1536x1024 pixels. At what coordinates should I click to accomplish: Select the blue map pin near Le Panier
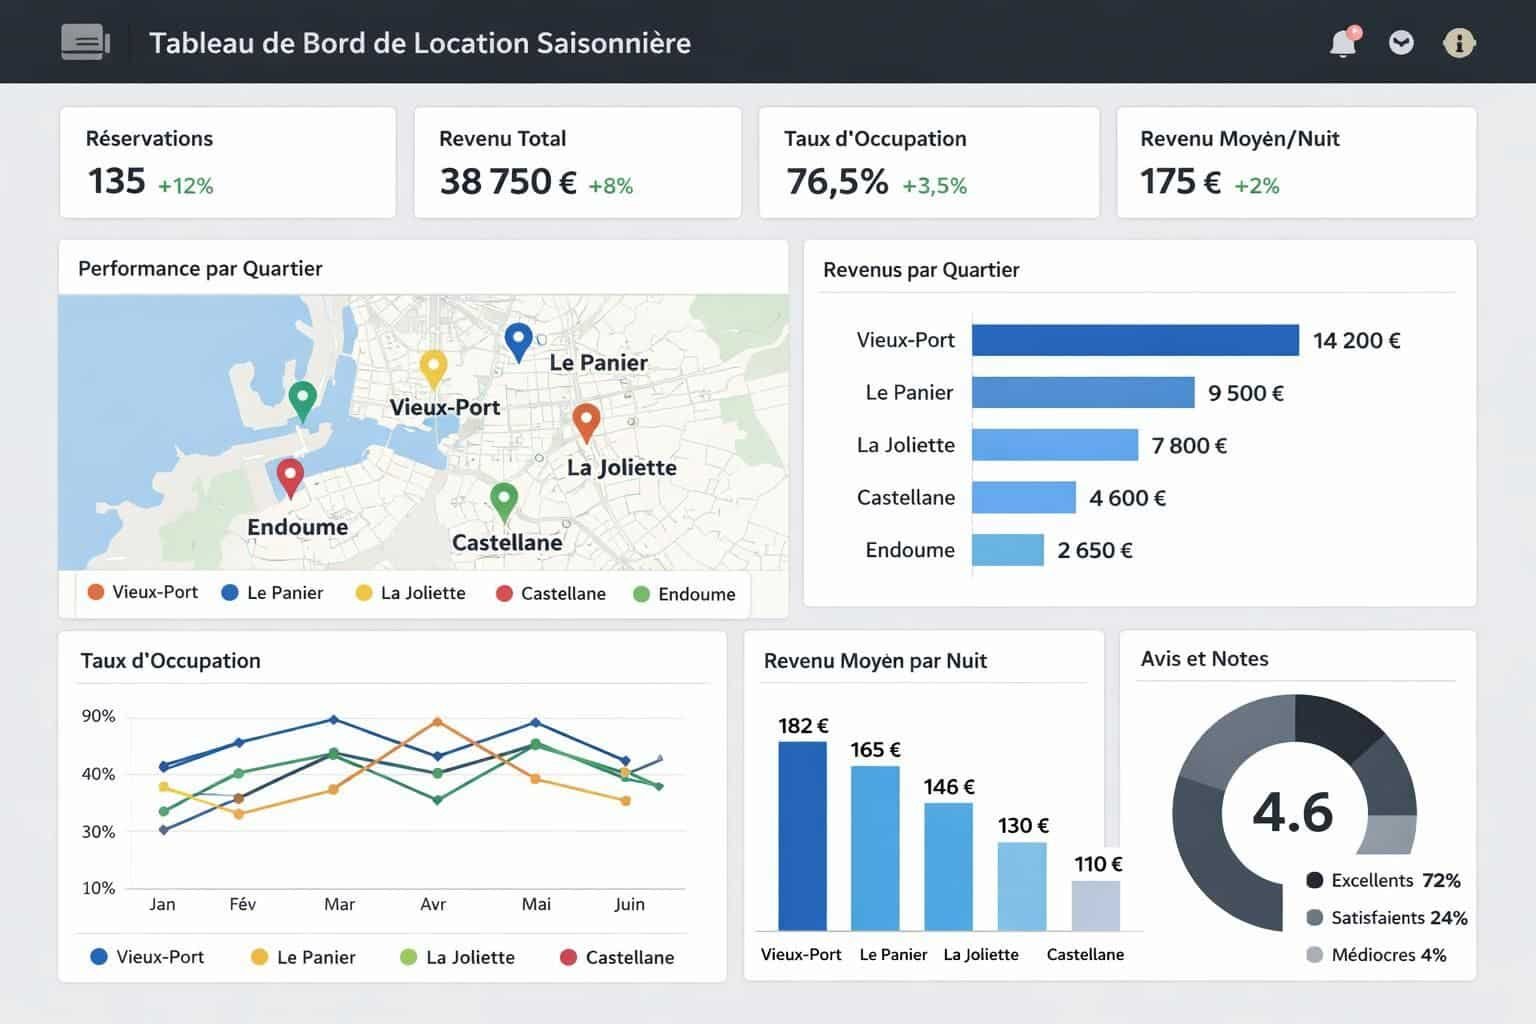pyautogui.click(x=517, y=340)
